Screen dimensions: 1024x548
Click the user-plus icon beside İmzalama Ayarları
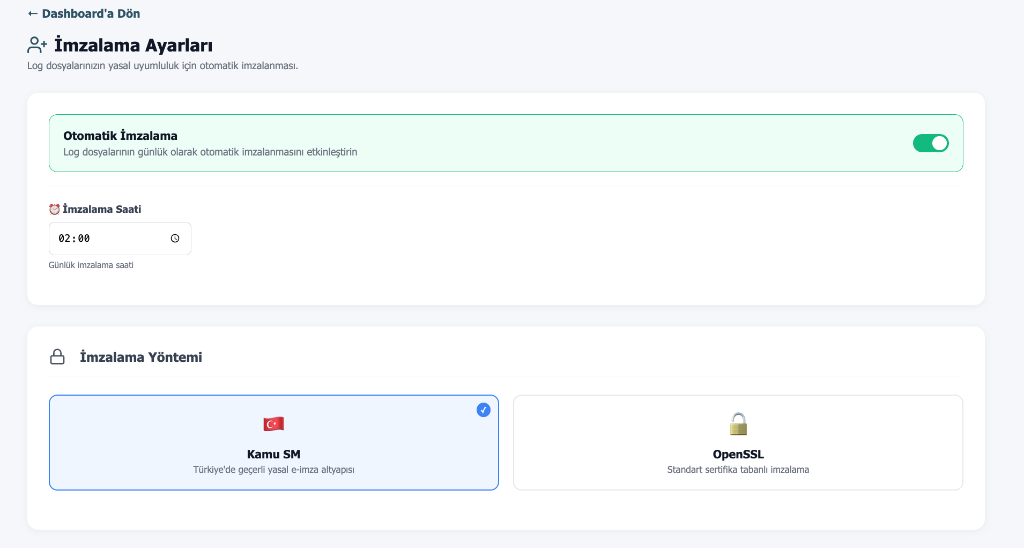pos(37,45)
